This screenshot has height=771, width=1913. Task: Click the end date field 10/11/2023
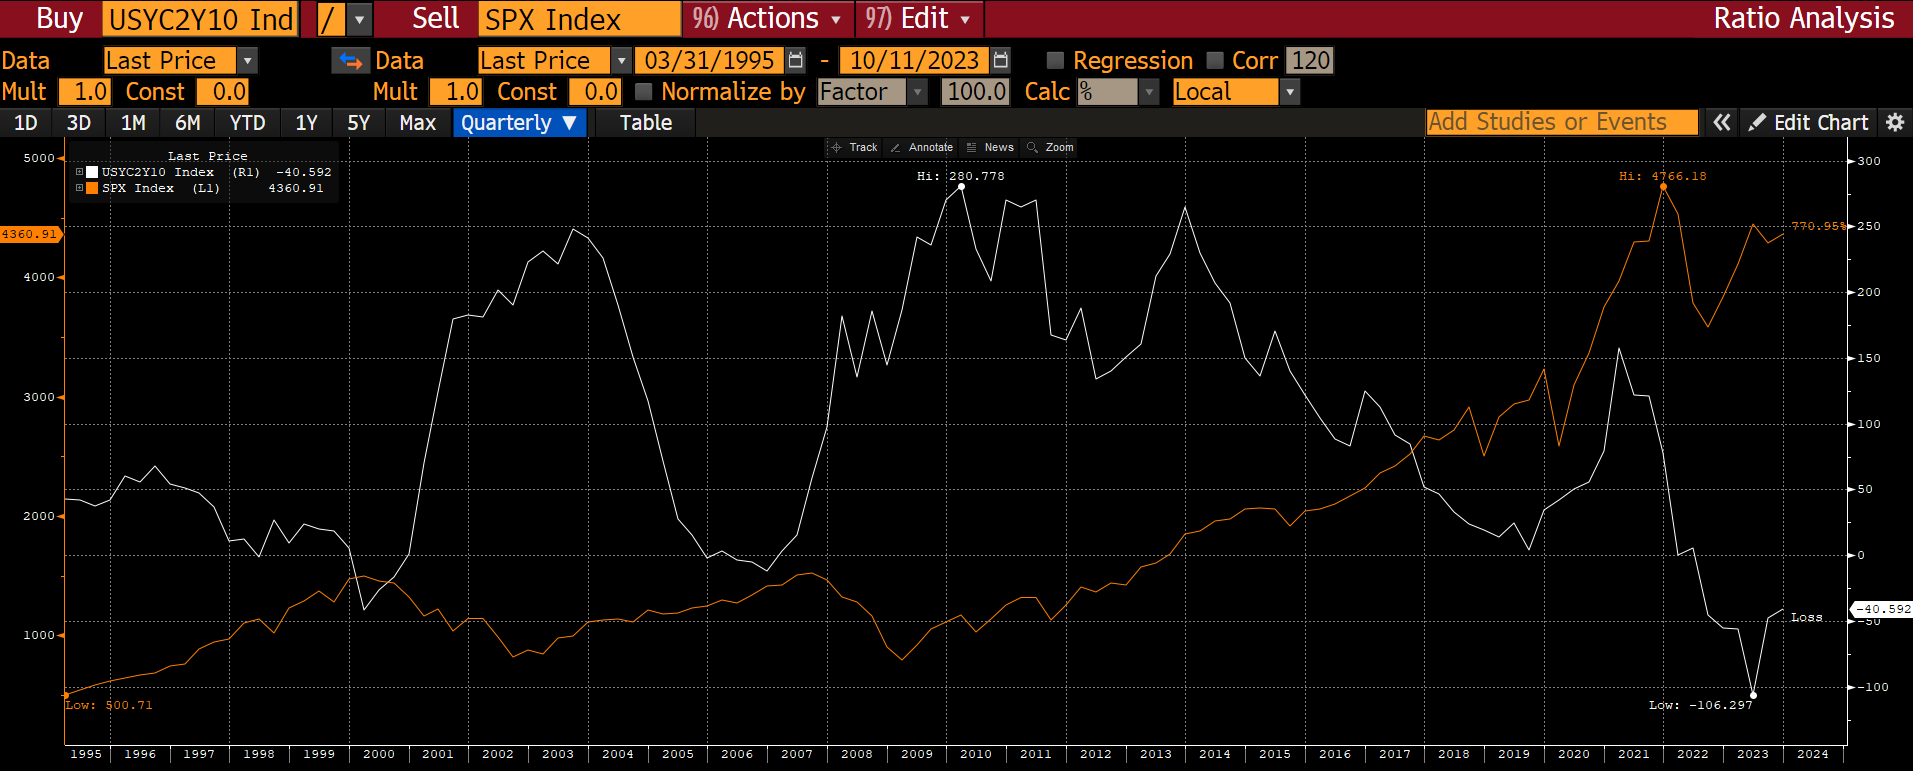click(914, 61)
